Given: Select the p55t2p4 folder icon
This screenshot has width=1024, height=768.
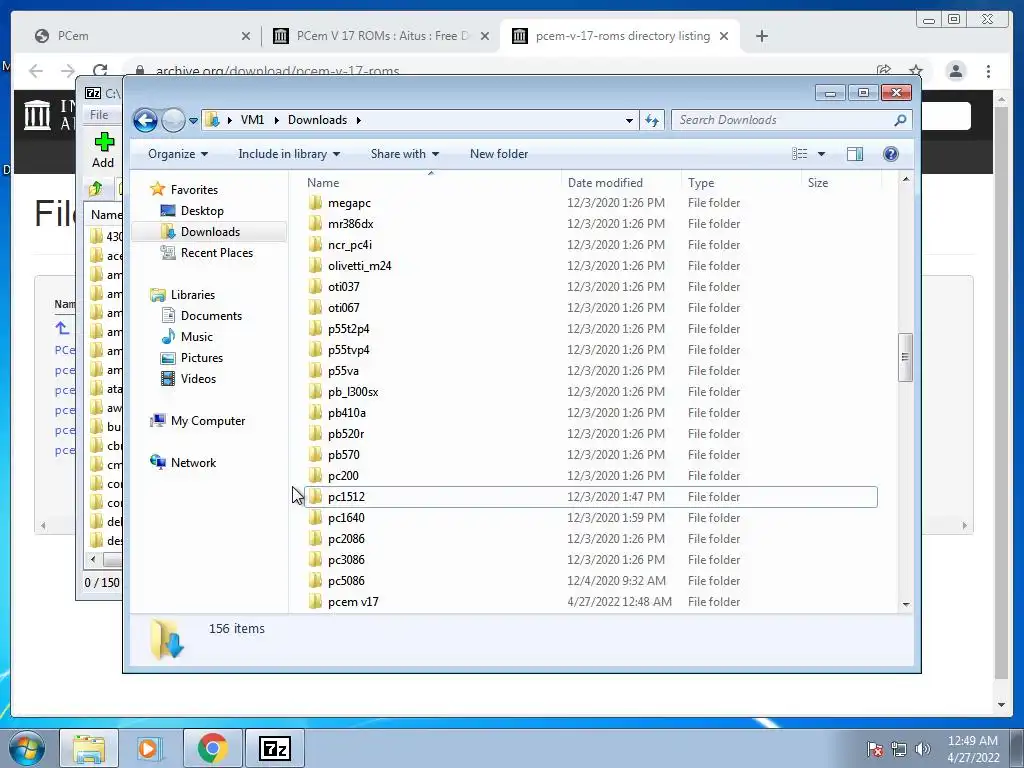Looking at the screenshot, I should pos(315,328).
